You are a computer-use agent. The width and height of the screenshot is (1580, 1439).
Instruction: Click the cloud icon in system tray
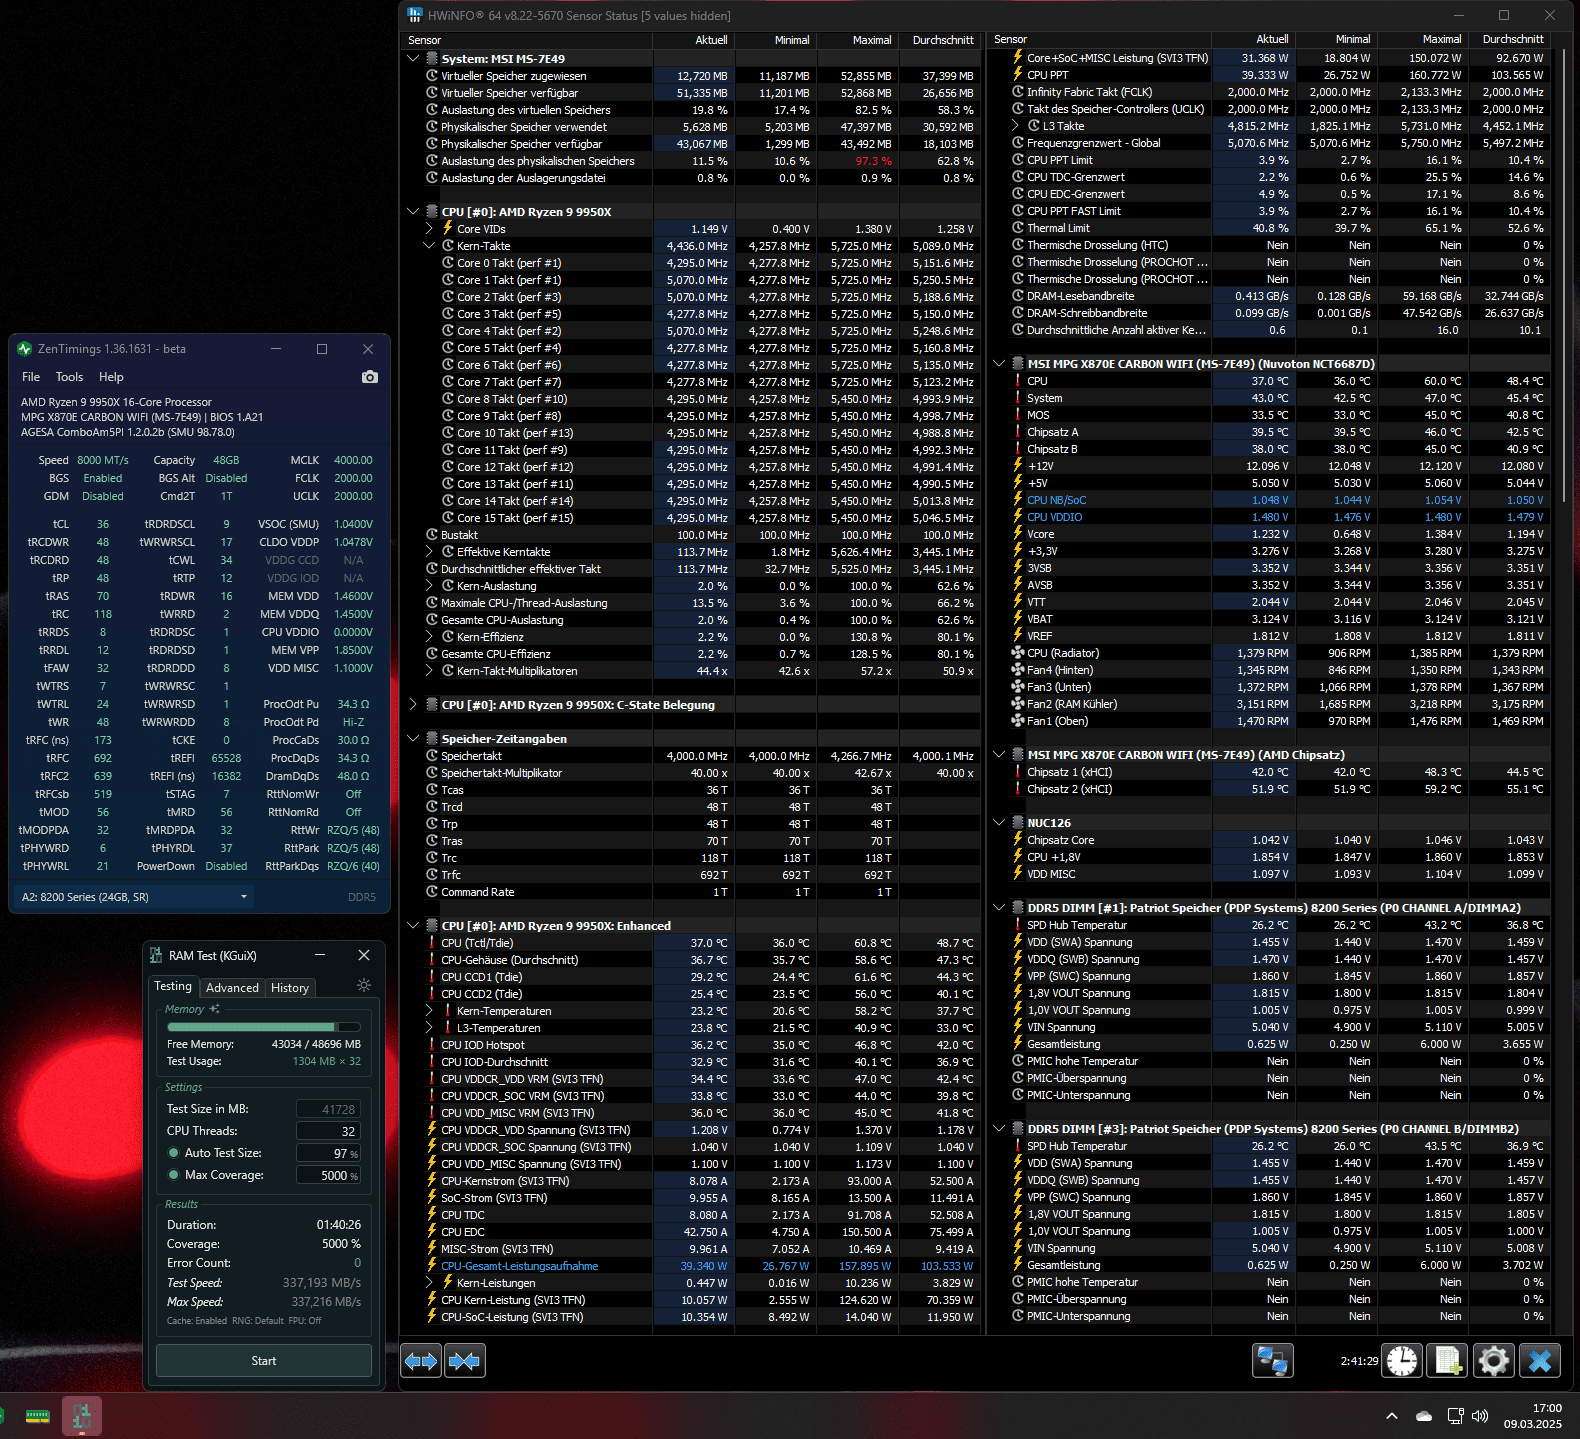coord(1424,1416)
